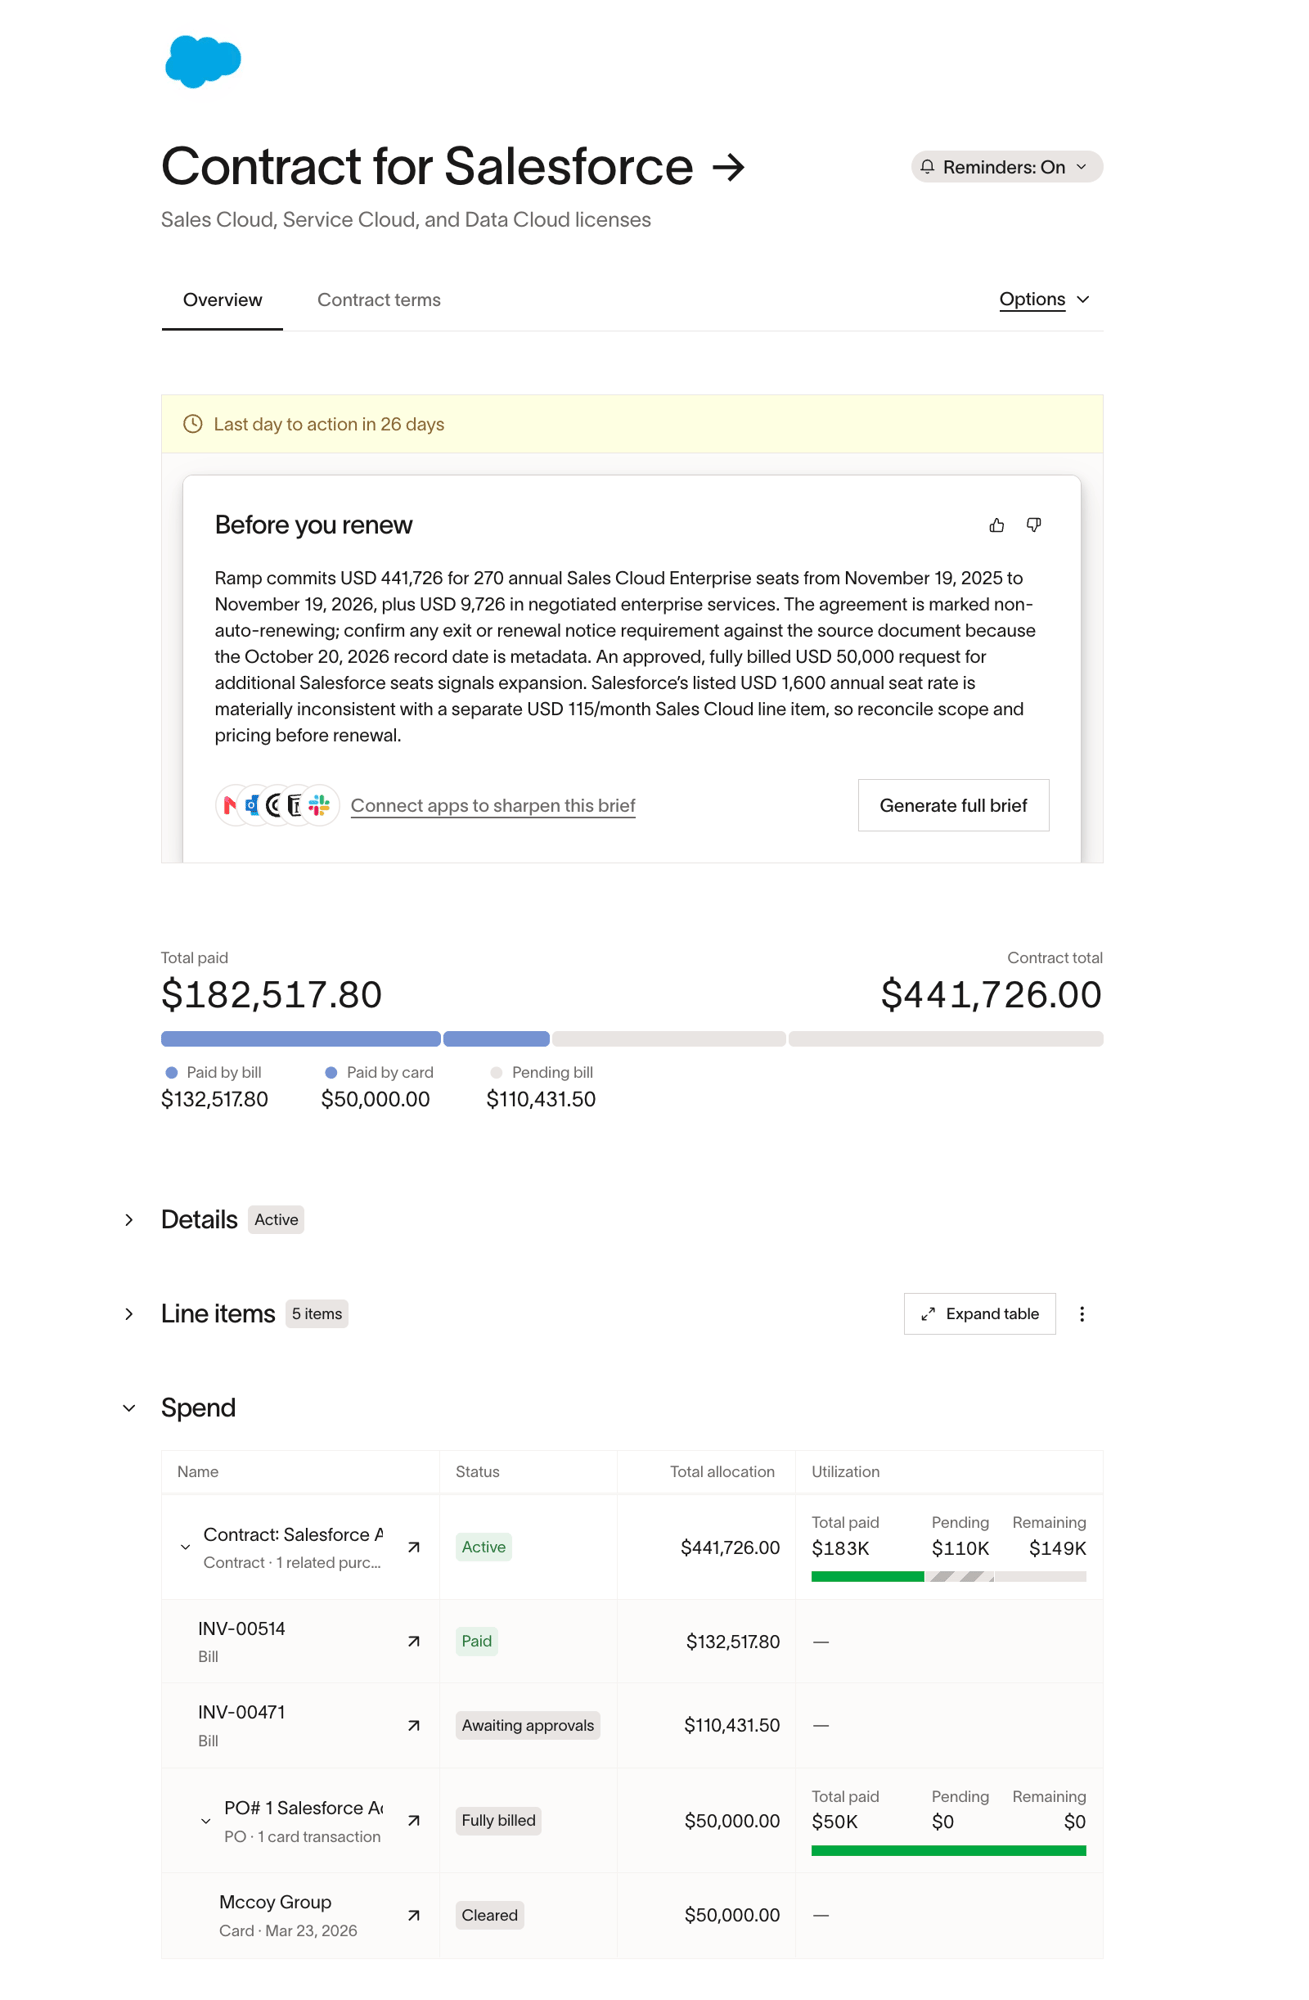Viewport: 1309px width, 2000px height.
Task: Click the Paid by card $50,000.00 legend value
Action: click(375, 1099)
